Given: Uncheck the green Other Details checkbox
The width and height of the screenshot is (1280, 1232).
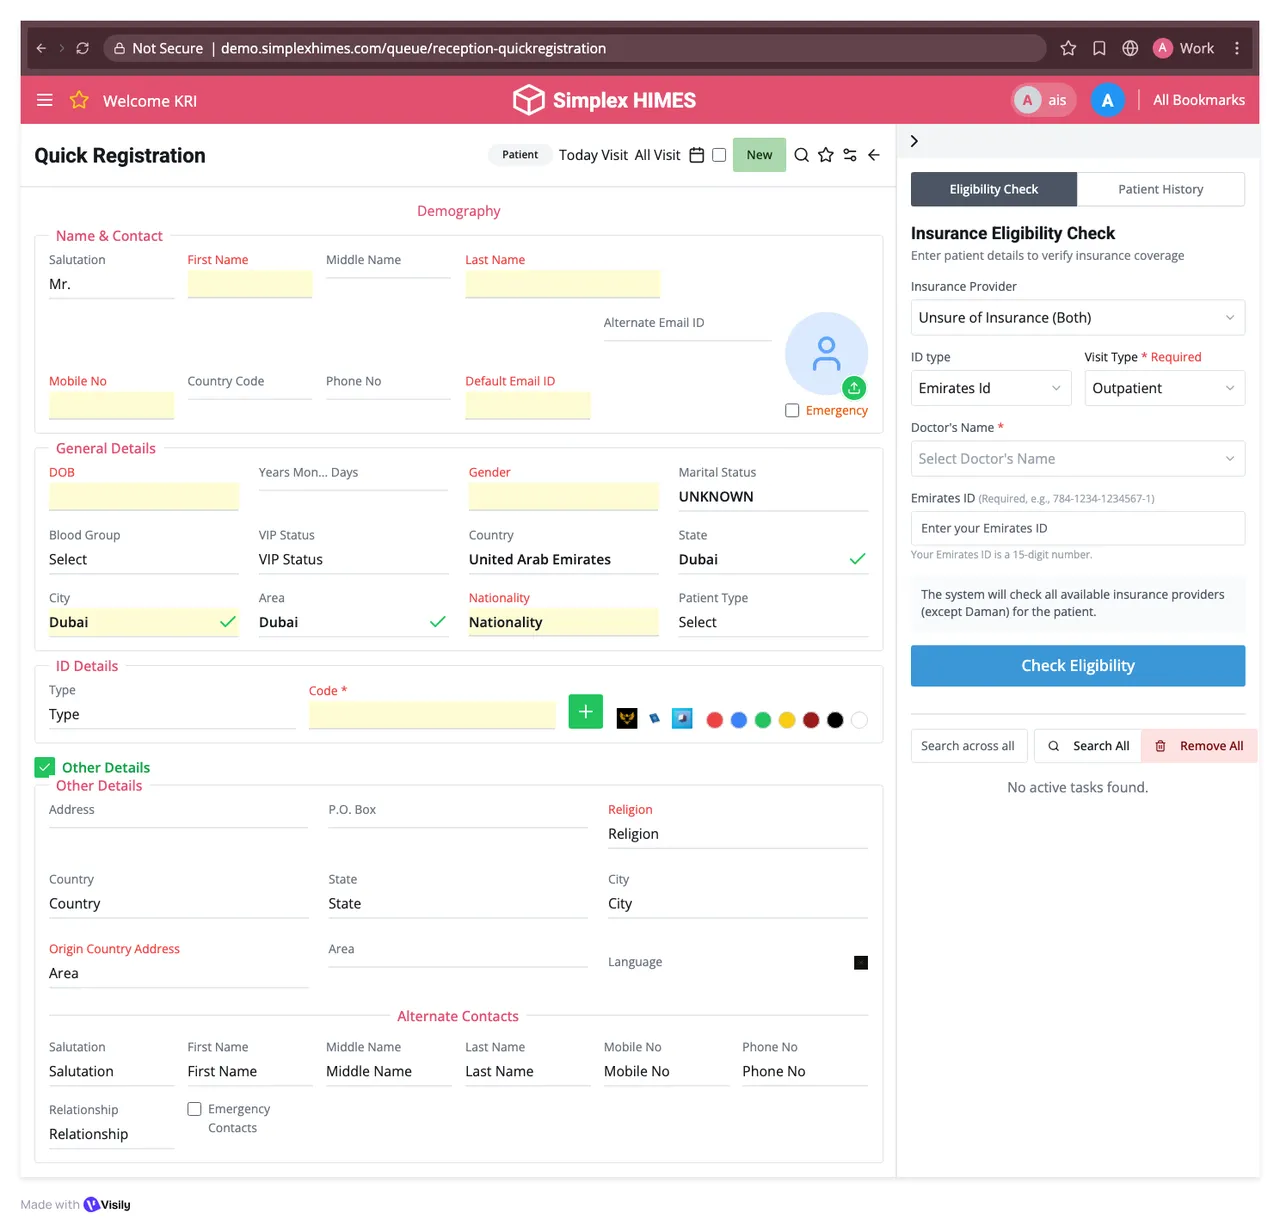Looking at the screenshot, I should point(45,767).
